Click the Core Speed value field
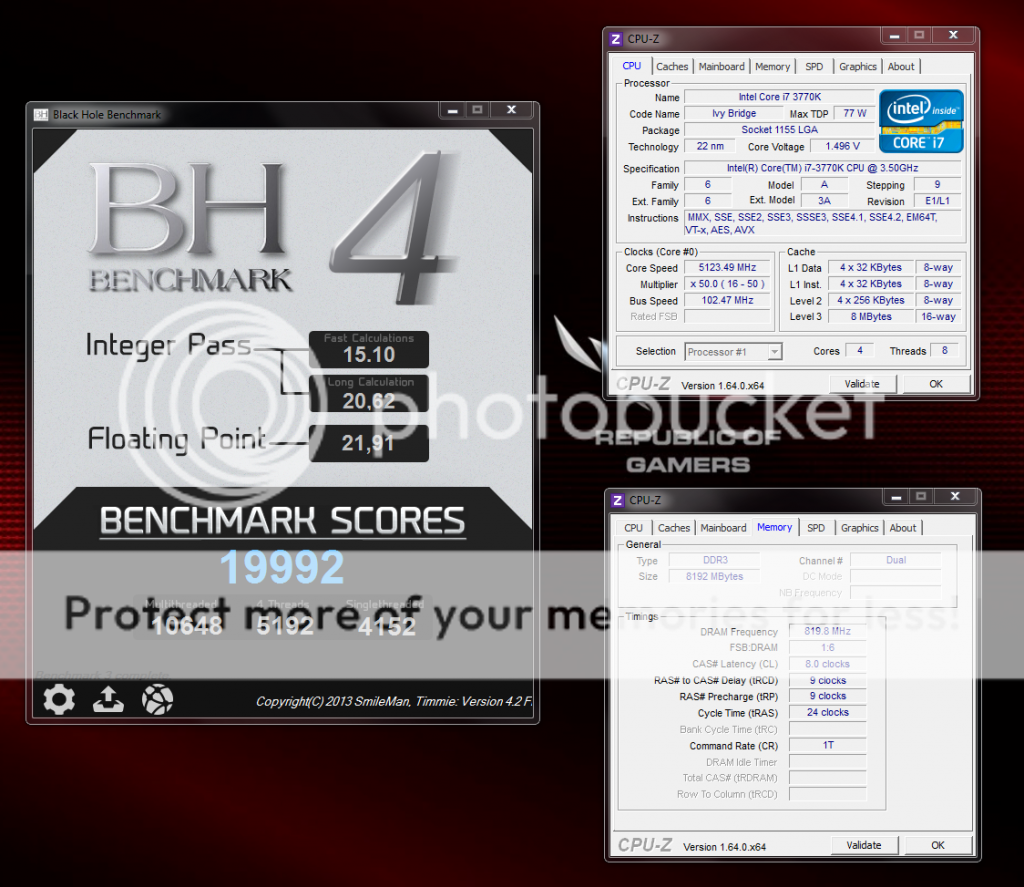Screen dimensions: 1024x887 [x=727, y=268]
